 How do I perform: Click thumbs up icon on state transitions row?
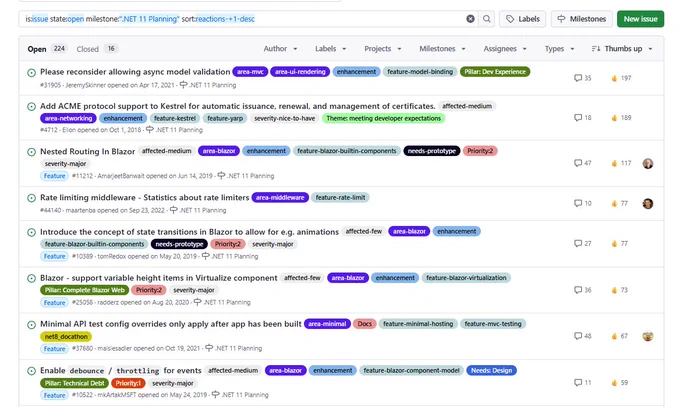pos(614,243)
